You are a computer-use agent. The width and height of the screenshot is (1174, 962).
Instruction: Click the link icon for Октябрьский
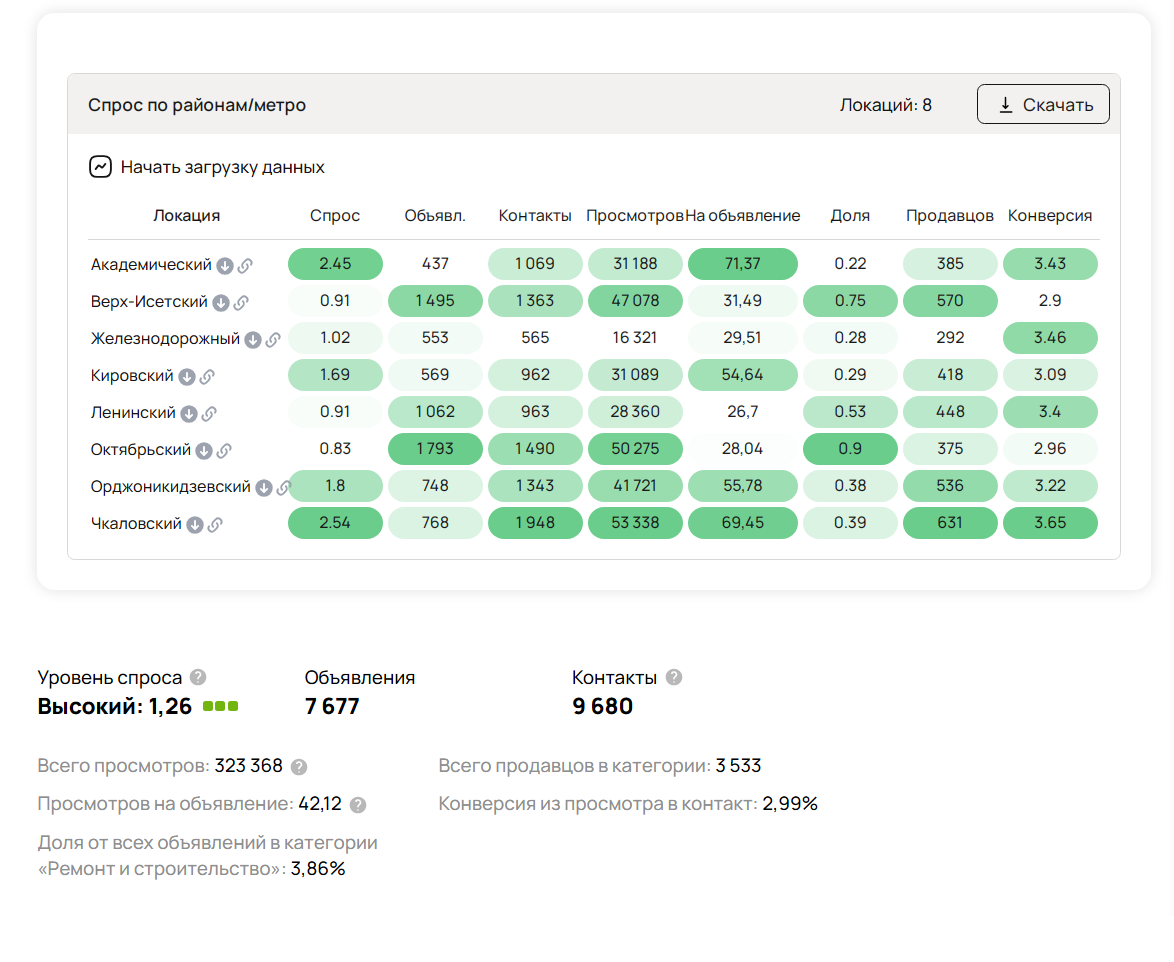(x=224, y=450)
